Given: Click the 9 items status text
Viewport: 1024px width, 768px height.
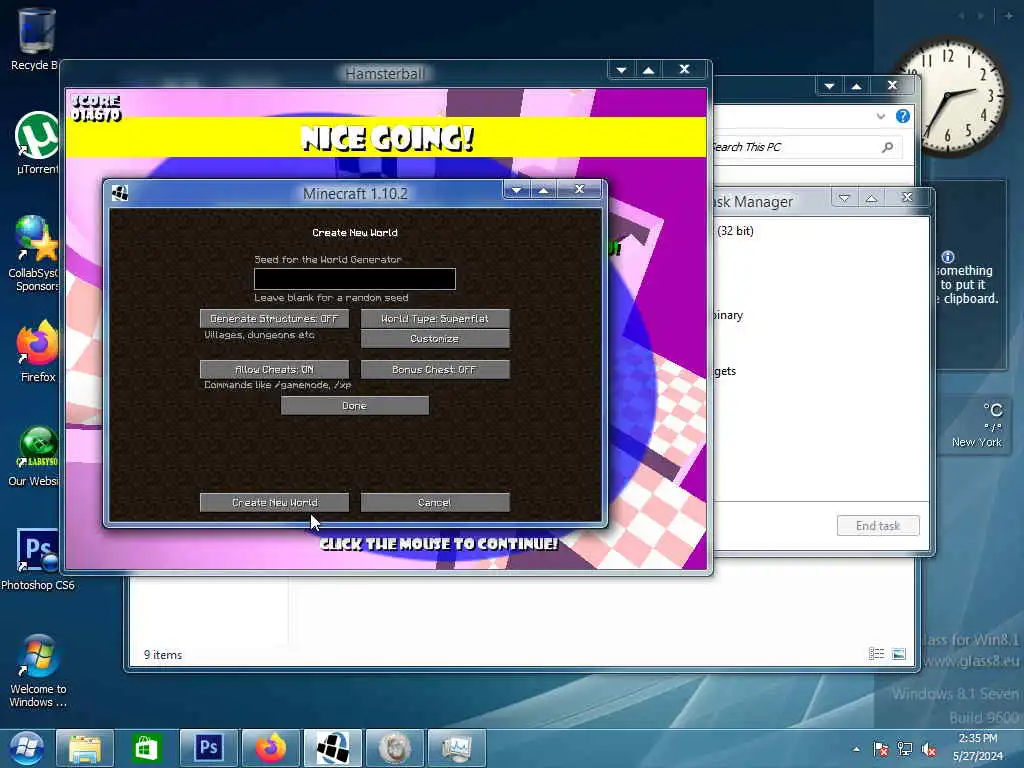Looking at the screenshot, I should [x=163, y=654].
